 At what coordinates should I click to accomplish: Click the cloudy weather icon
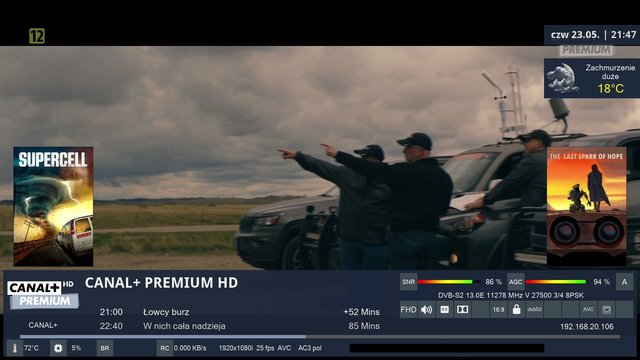pyautogui.click(x=563, y=78)
